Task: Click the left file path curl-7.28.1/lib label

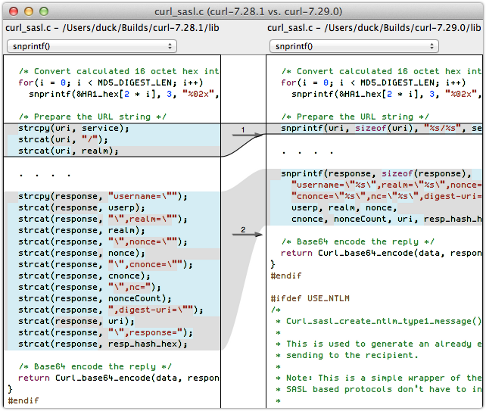Action: pyautogui.click(x=112, y=28)
